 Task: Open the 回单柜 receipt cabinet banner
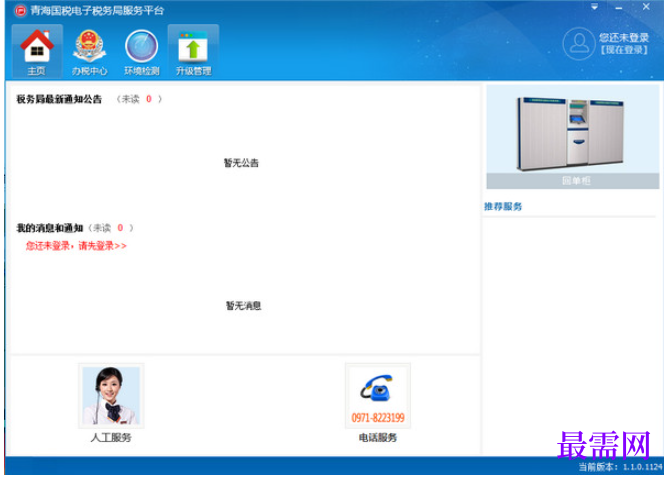pos(573,137)
